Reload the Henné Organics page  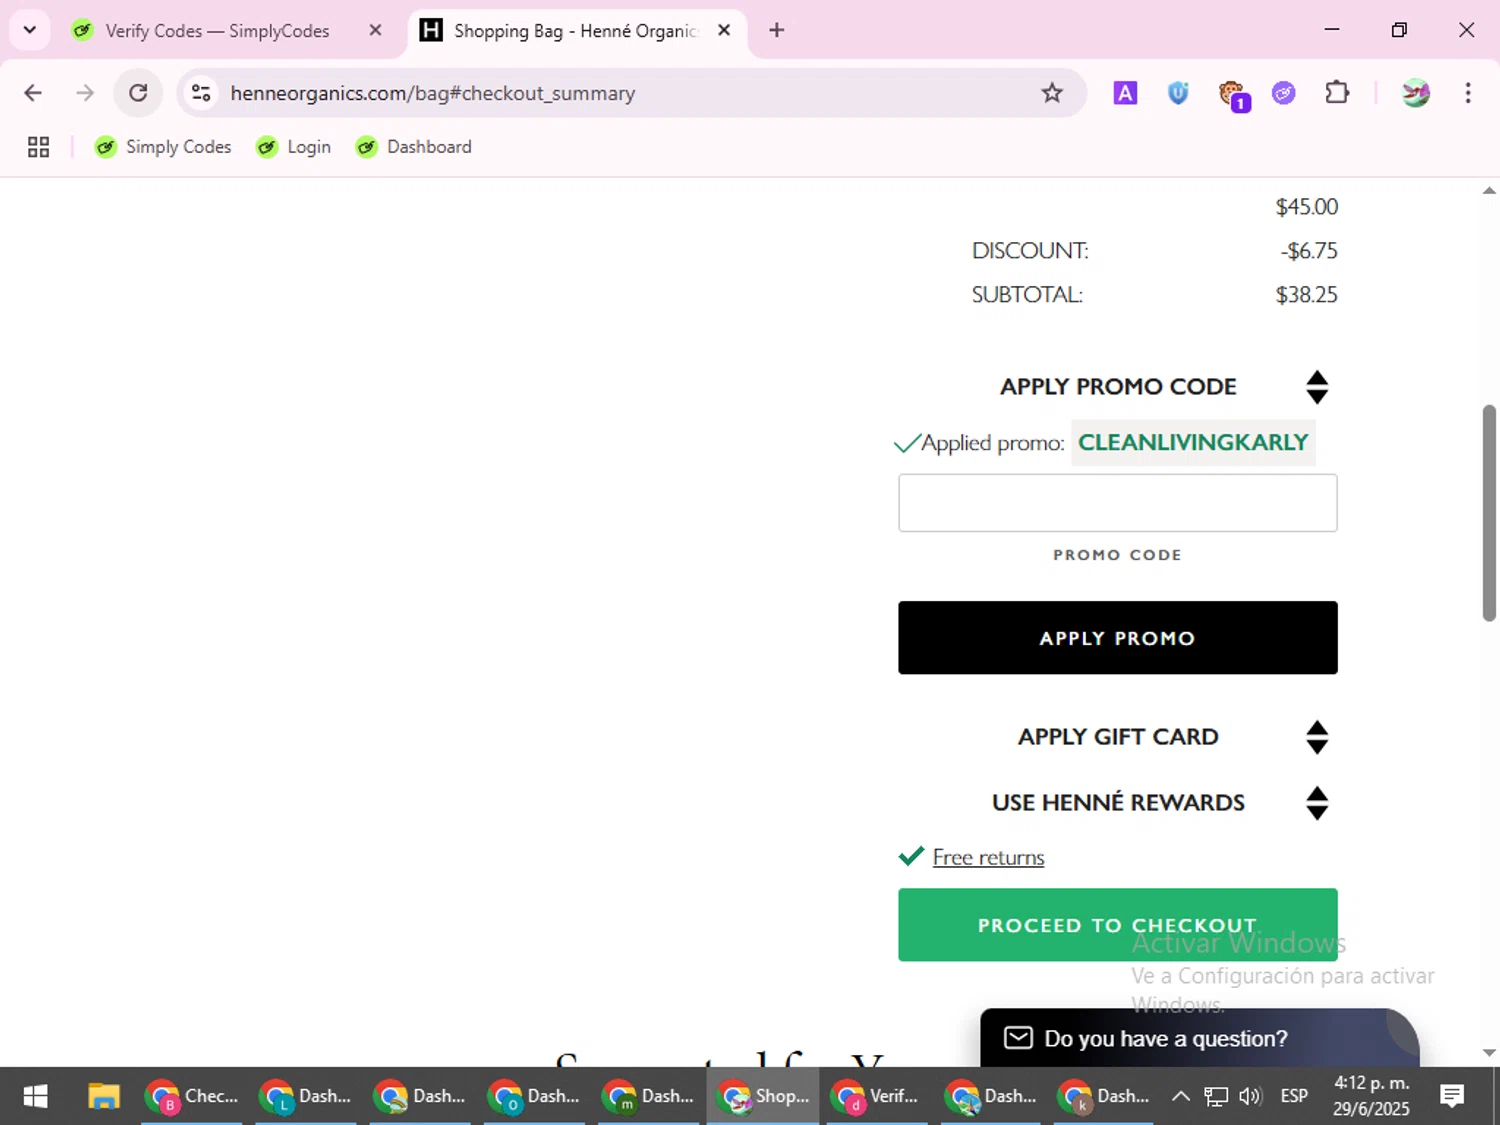[x=138, y=93]
